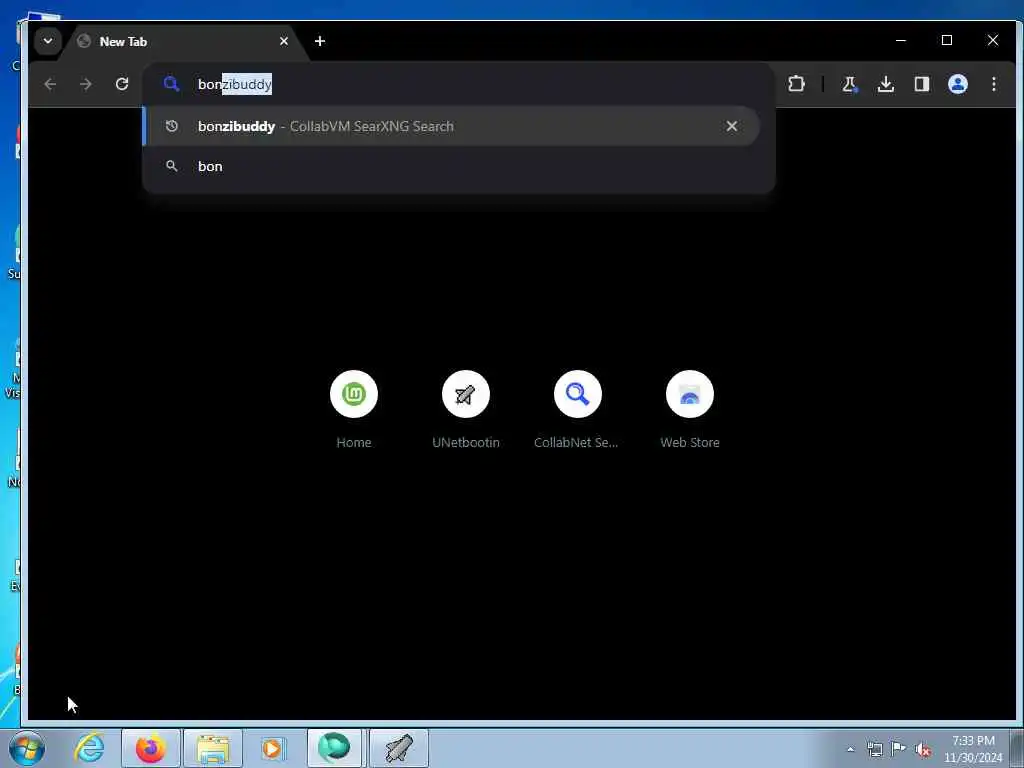Open the Home shortcut tile
The width and height of the screenshot is (1024, 768).
pyautogui.click(x=354, y=394)
